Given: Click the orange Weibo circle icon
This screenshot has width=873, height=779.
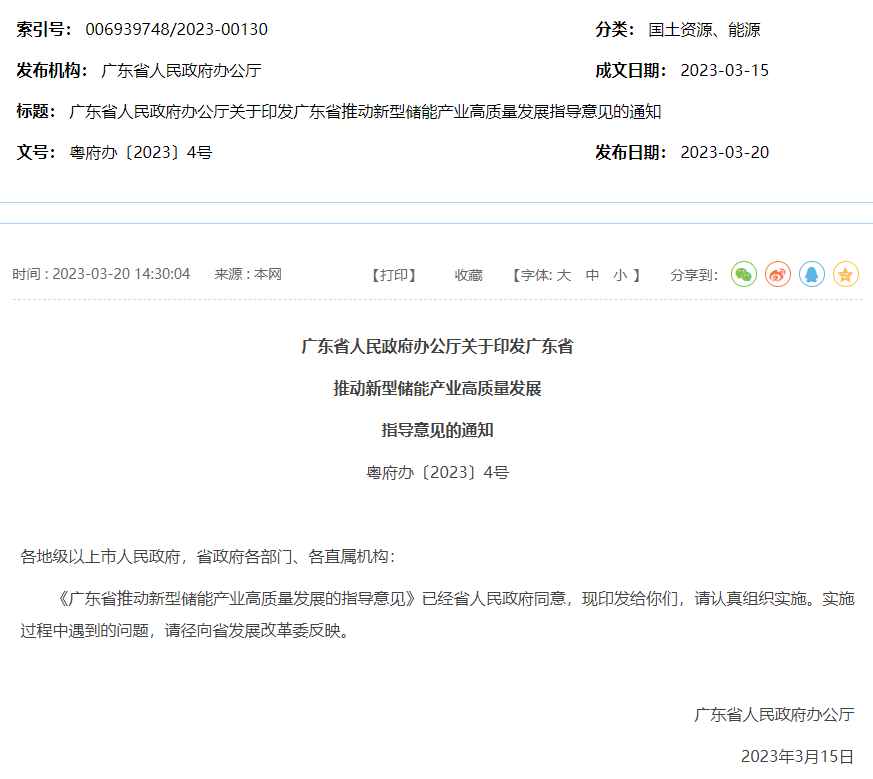Looking at the screenshot, I should click(x=777, y=274).
